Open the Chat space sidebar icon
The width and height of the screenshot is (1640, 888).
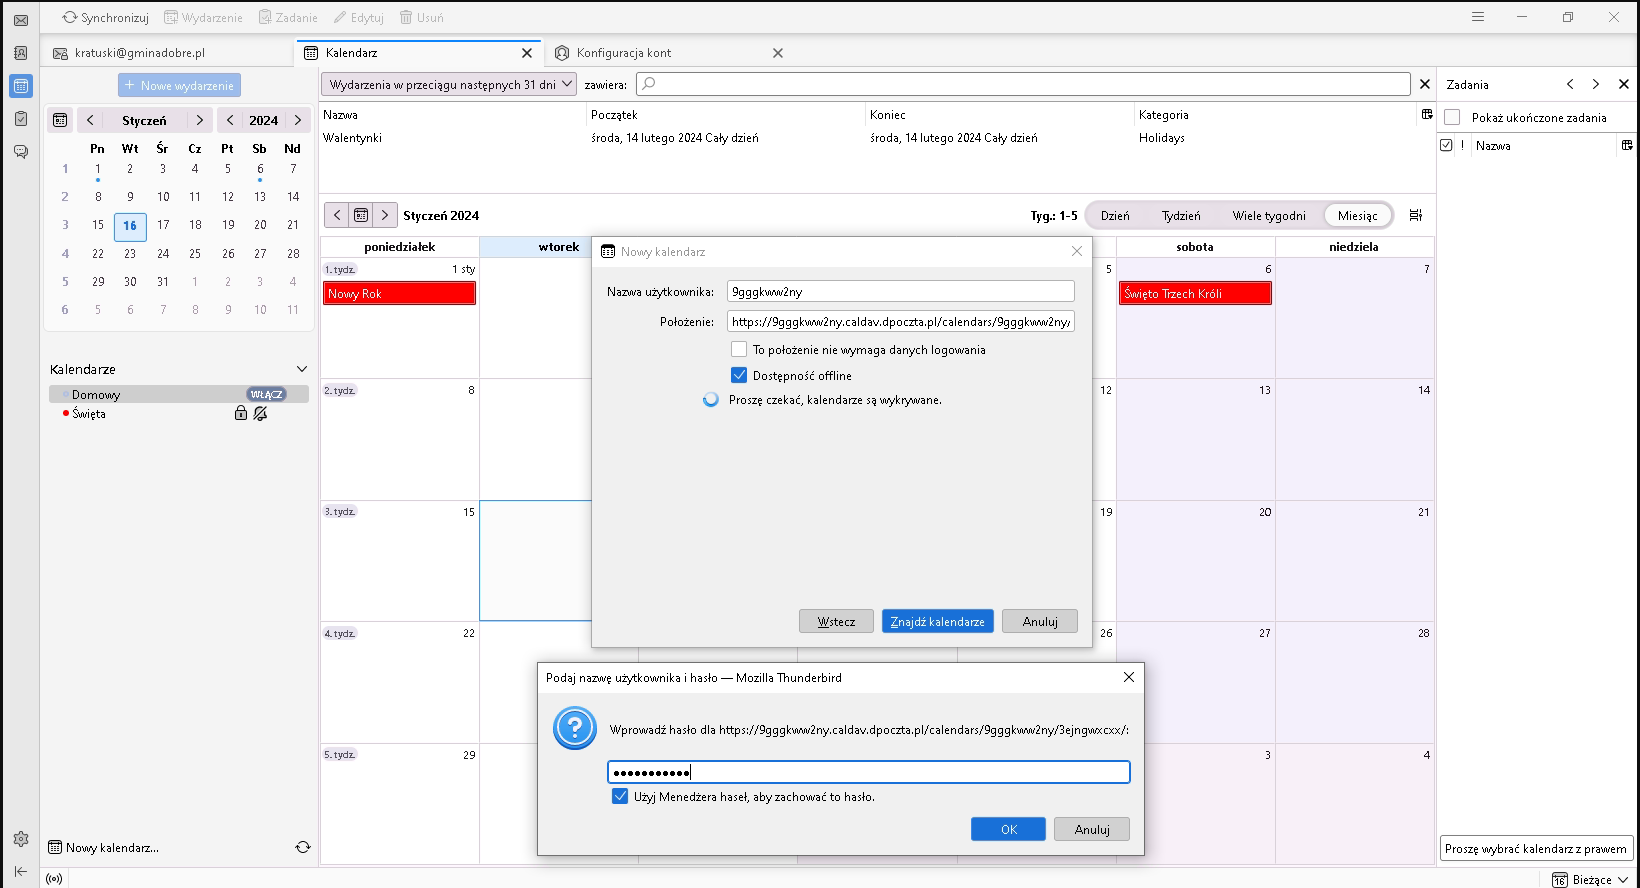(20, 152)
